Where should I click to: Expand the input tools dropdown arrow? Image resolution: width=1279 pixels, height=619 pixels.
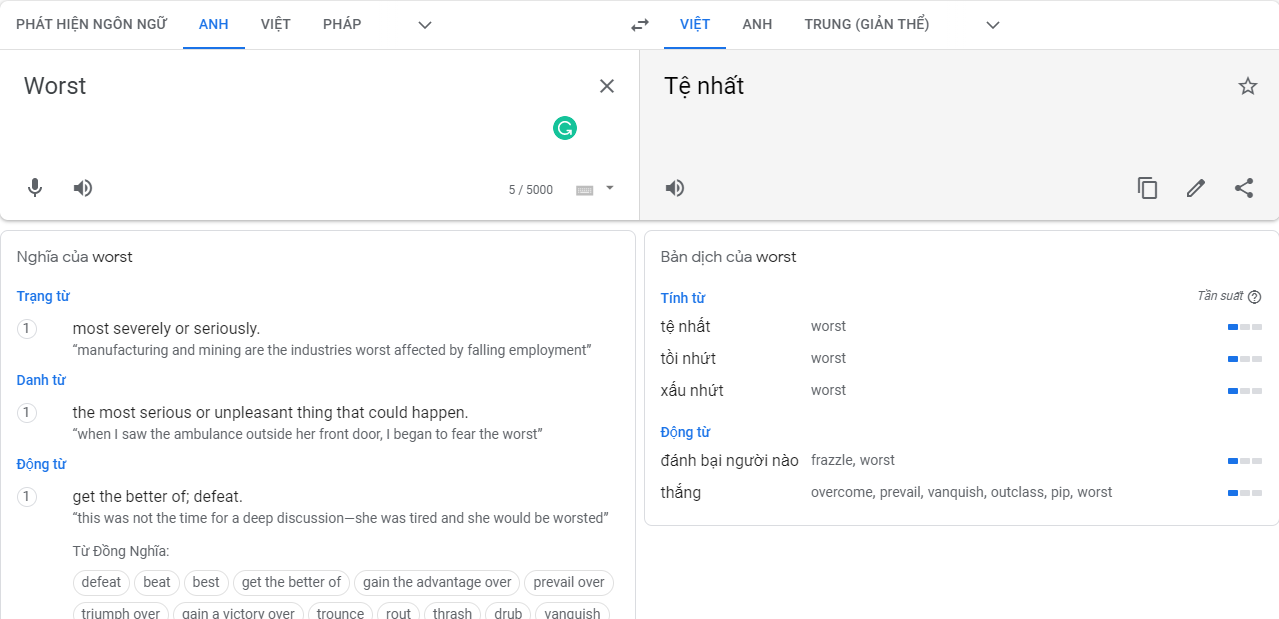[x=610, y=188]
